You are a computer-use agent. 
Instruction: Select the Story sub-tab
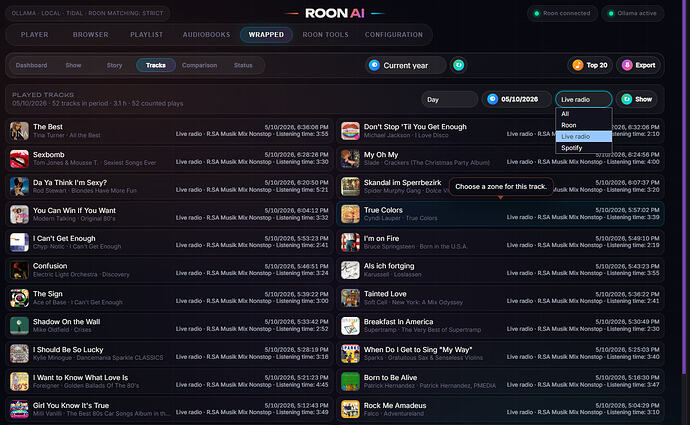pyautogui.click(x=114, y=65)
